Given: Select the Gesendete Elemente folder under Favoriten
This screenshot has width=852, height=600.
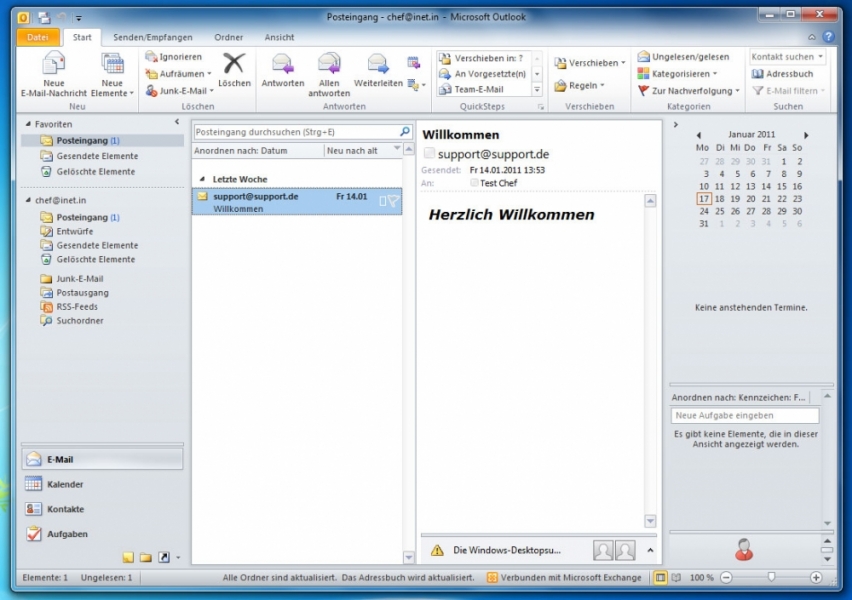Looking at the screenshot, I should [97, 156].
